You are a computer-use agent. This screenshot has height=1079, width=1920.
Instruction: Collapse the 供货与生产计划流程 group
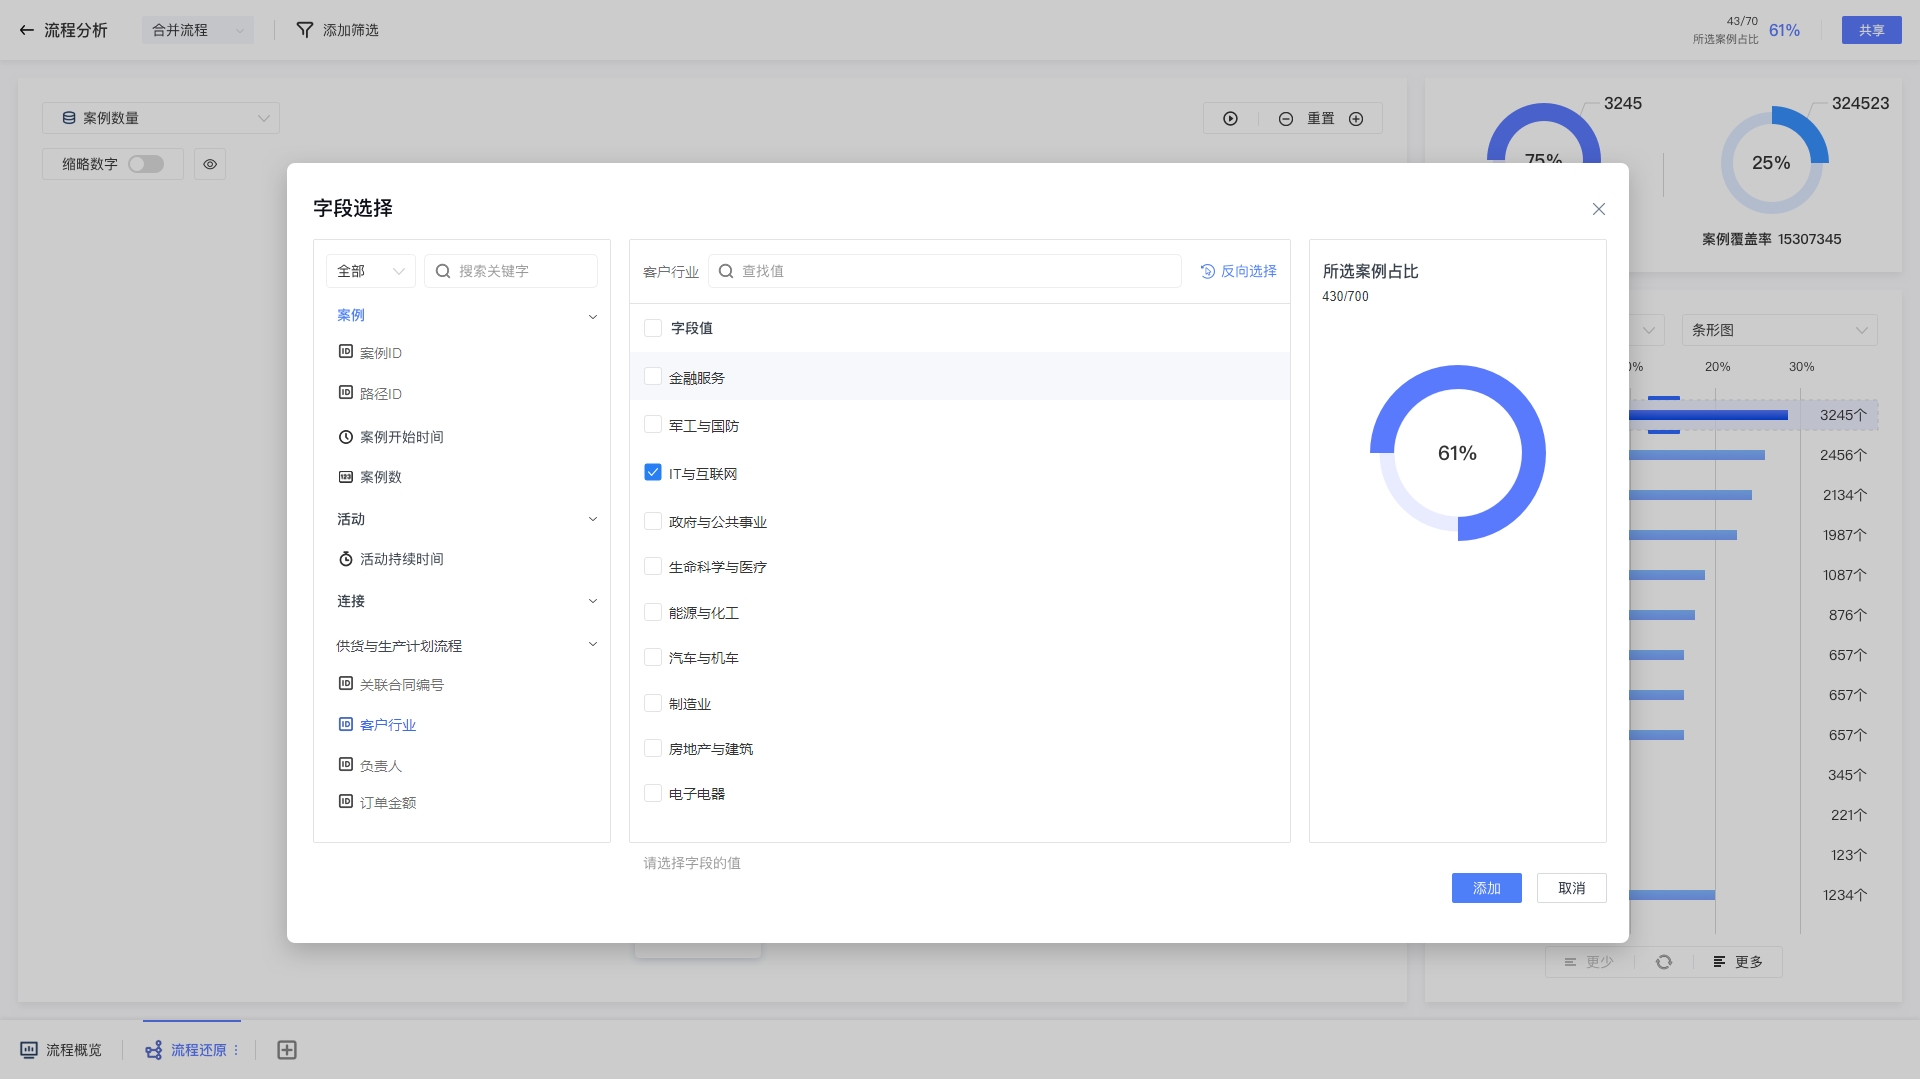pos(592,645)
